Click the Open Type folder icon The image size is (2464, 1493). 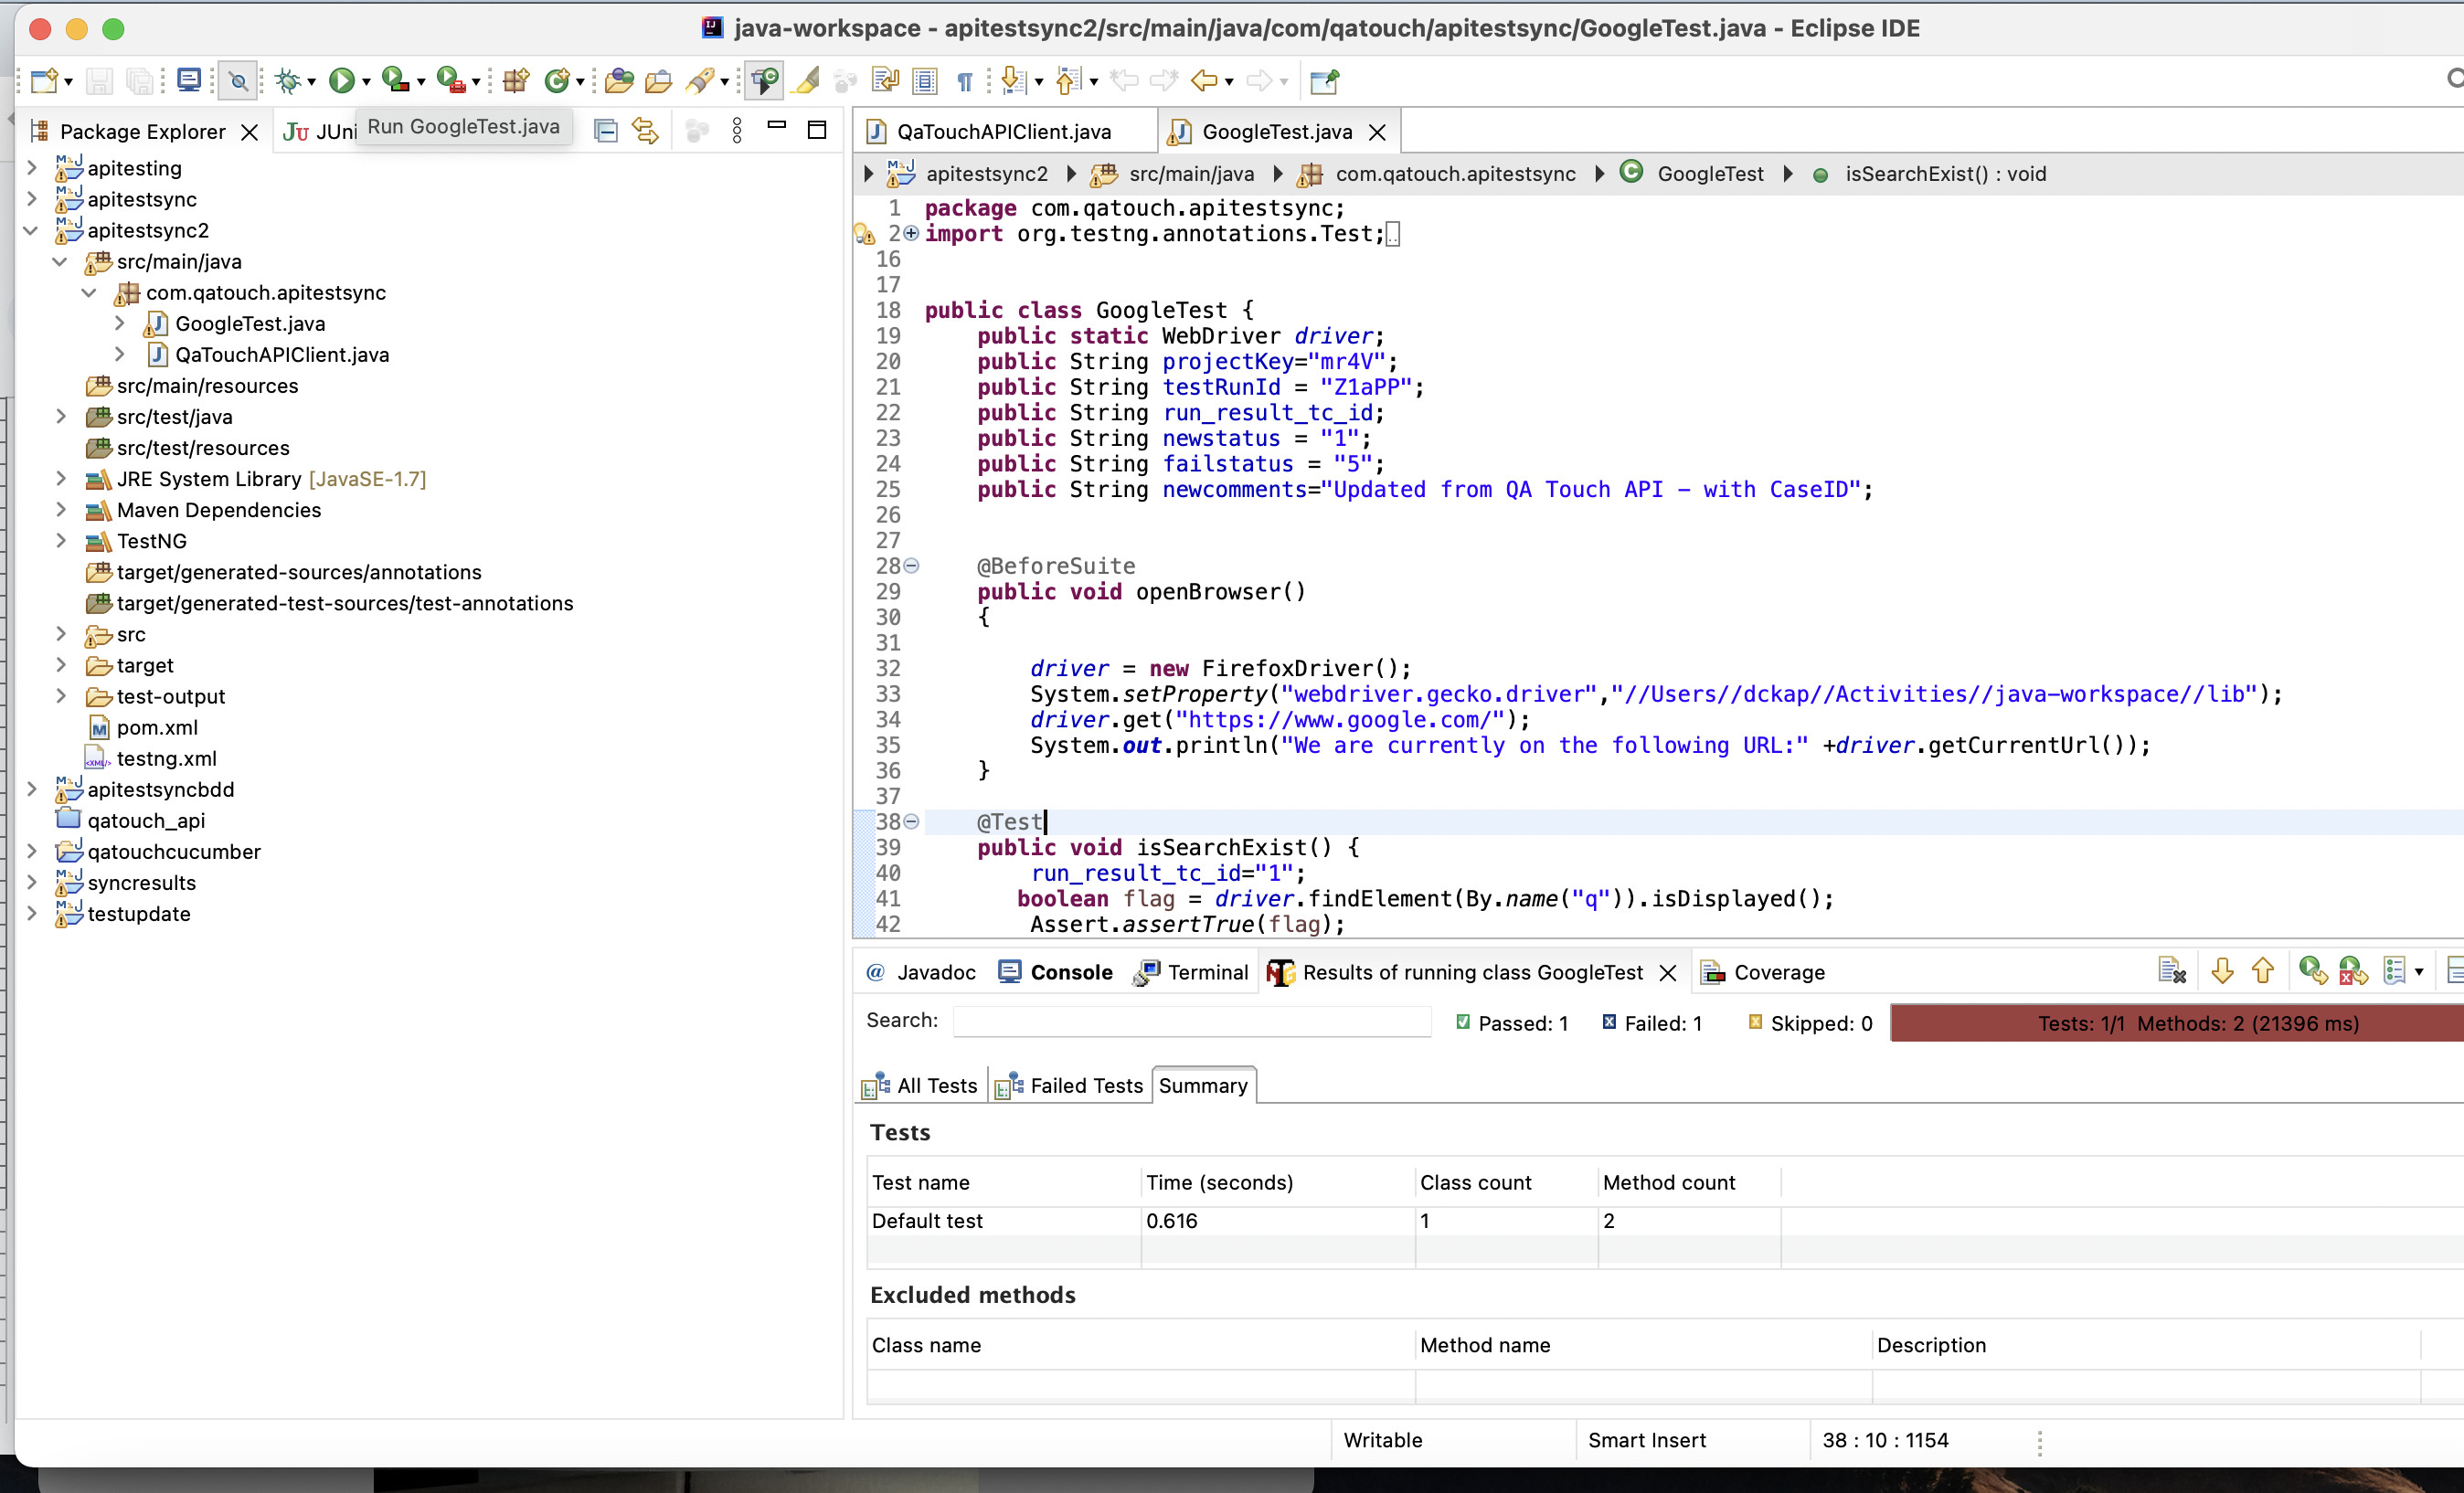click(619, 80)
